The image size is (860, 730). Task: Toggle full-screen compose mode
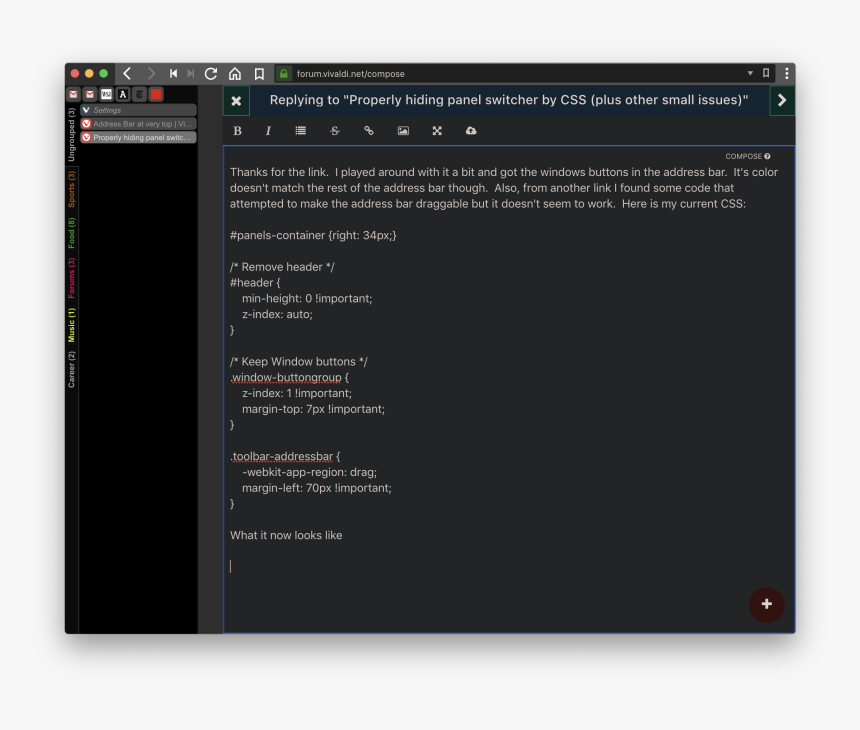pos(437,131)
